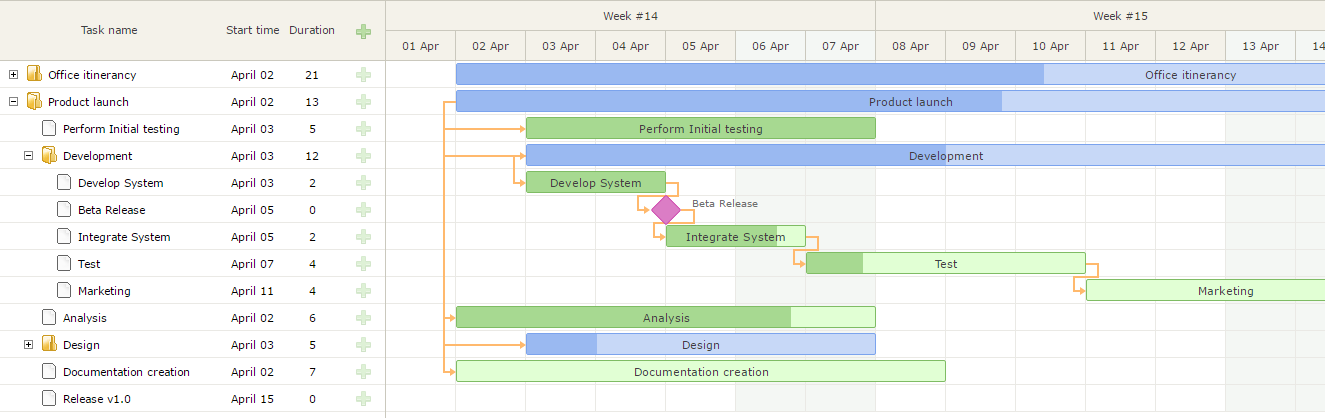Click the add-task plus icon in grid header
This screenshot has height=418, width=1325.
pos(363,31)
